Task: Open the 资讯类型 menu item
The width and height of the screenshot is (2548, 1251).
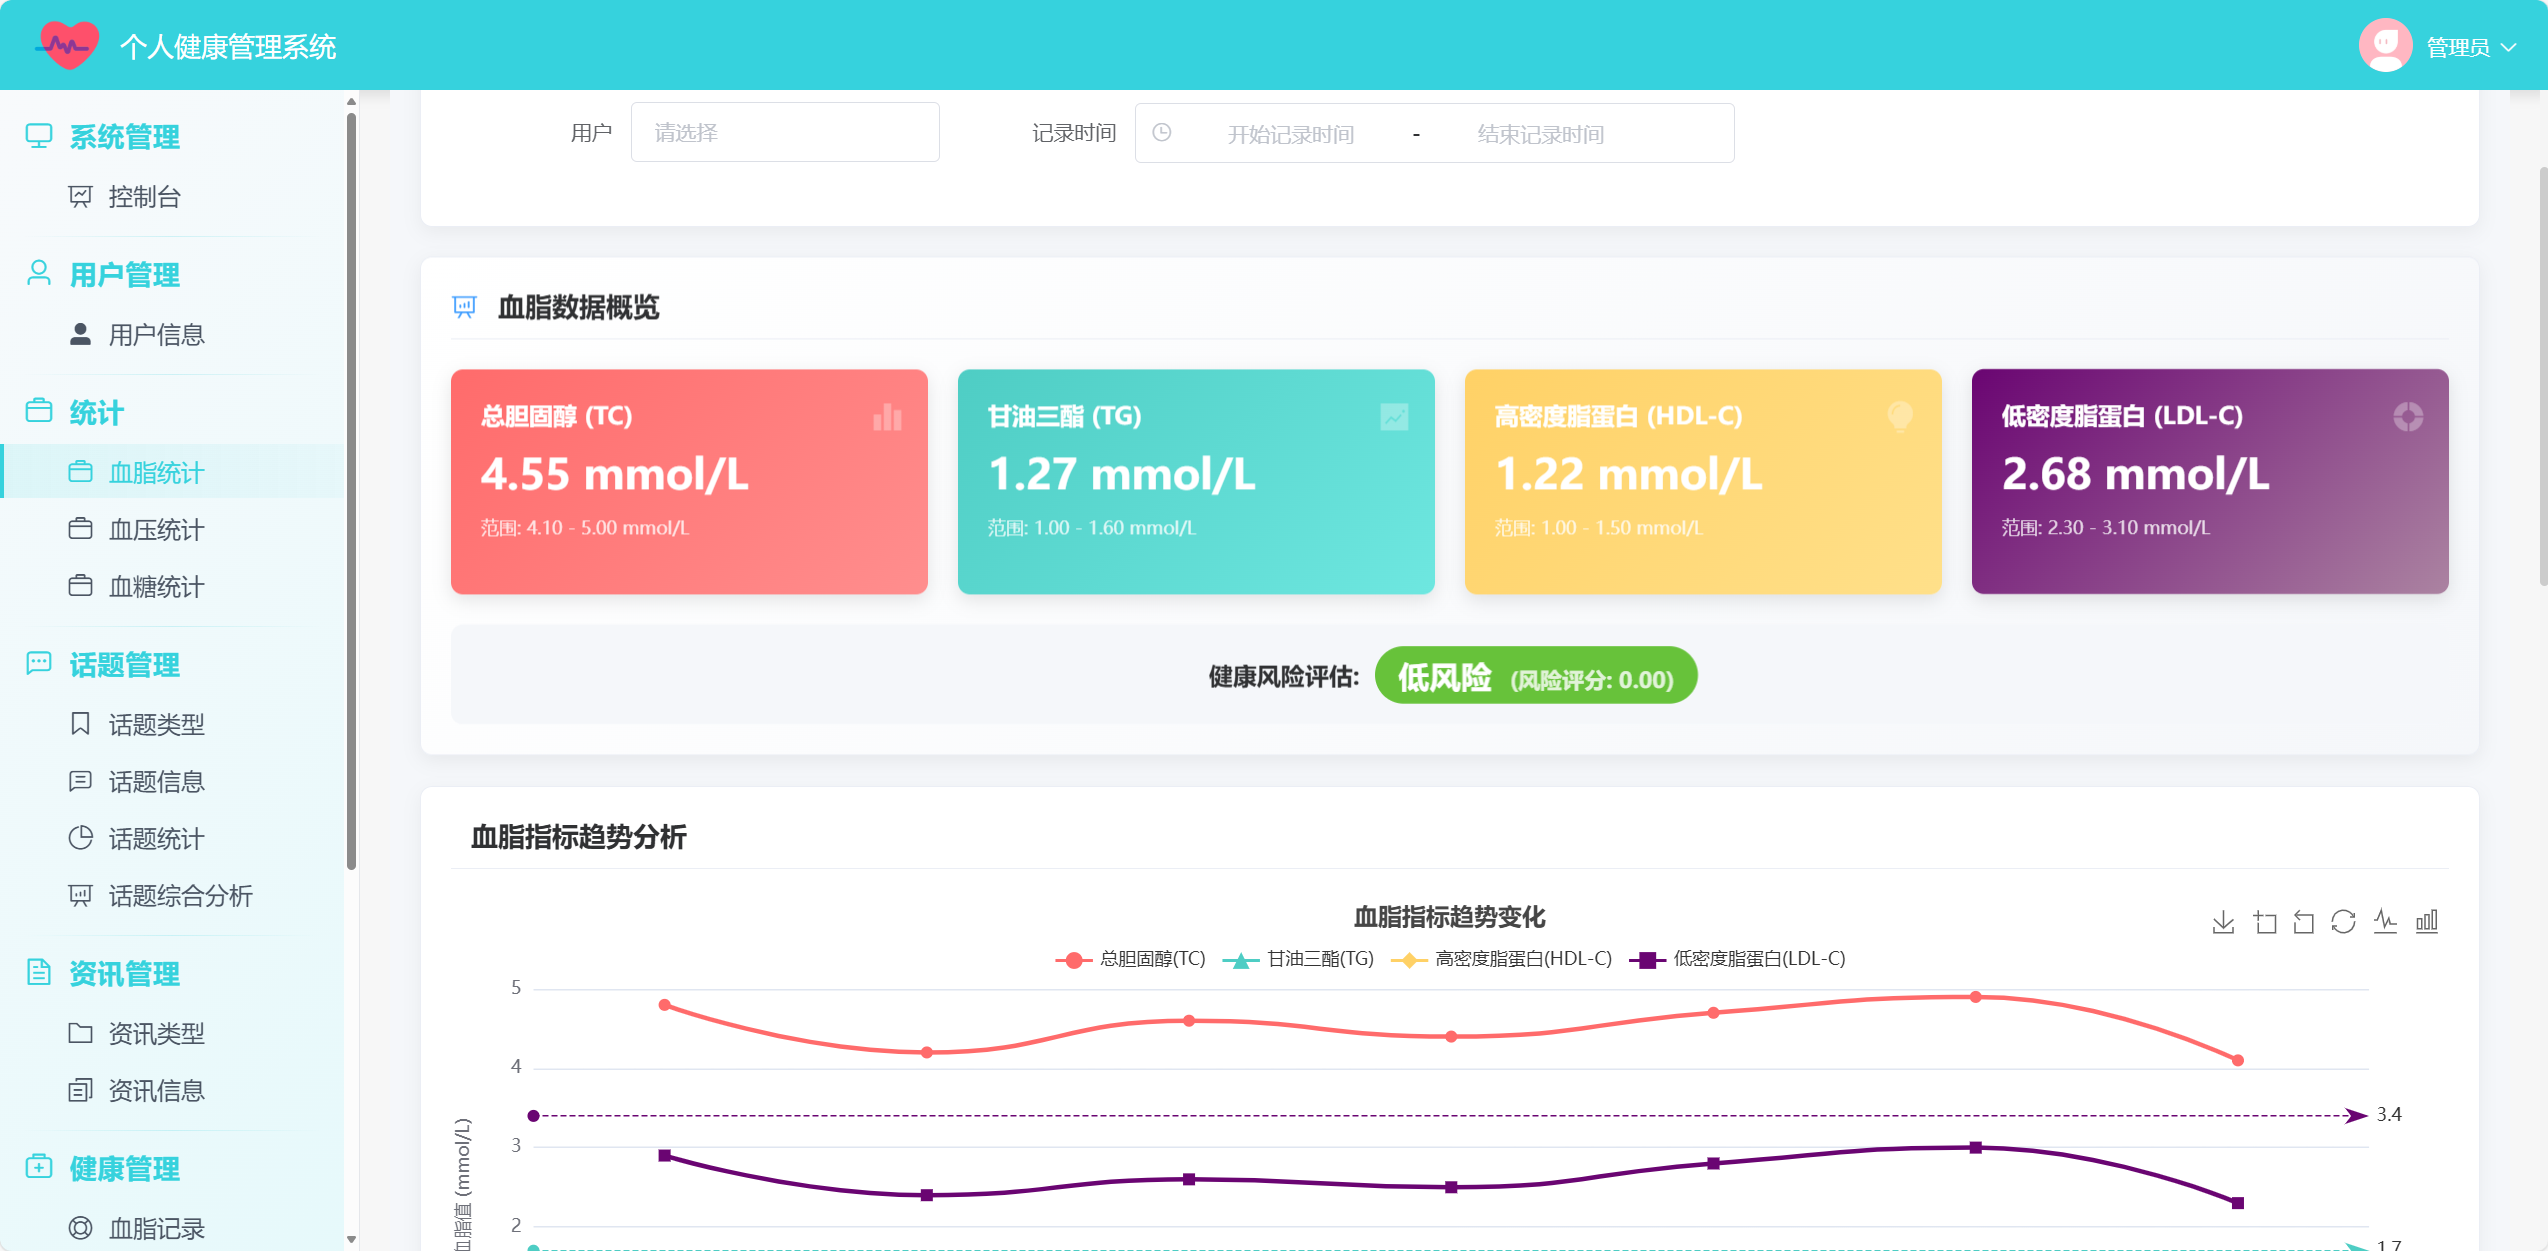Action: point(172,1033)
